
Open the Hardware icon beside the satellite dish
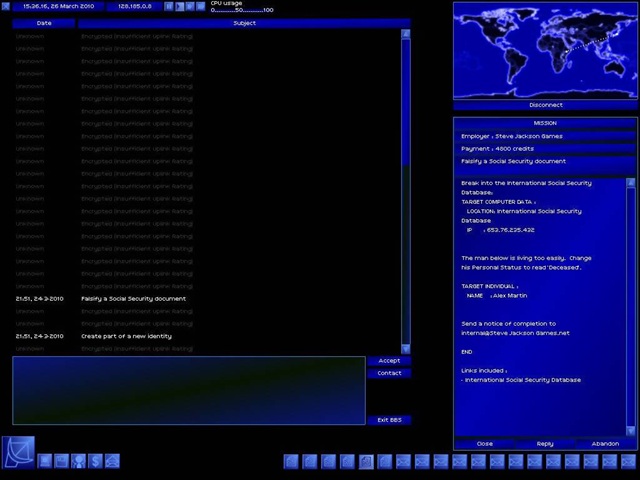coord(45,461)
